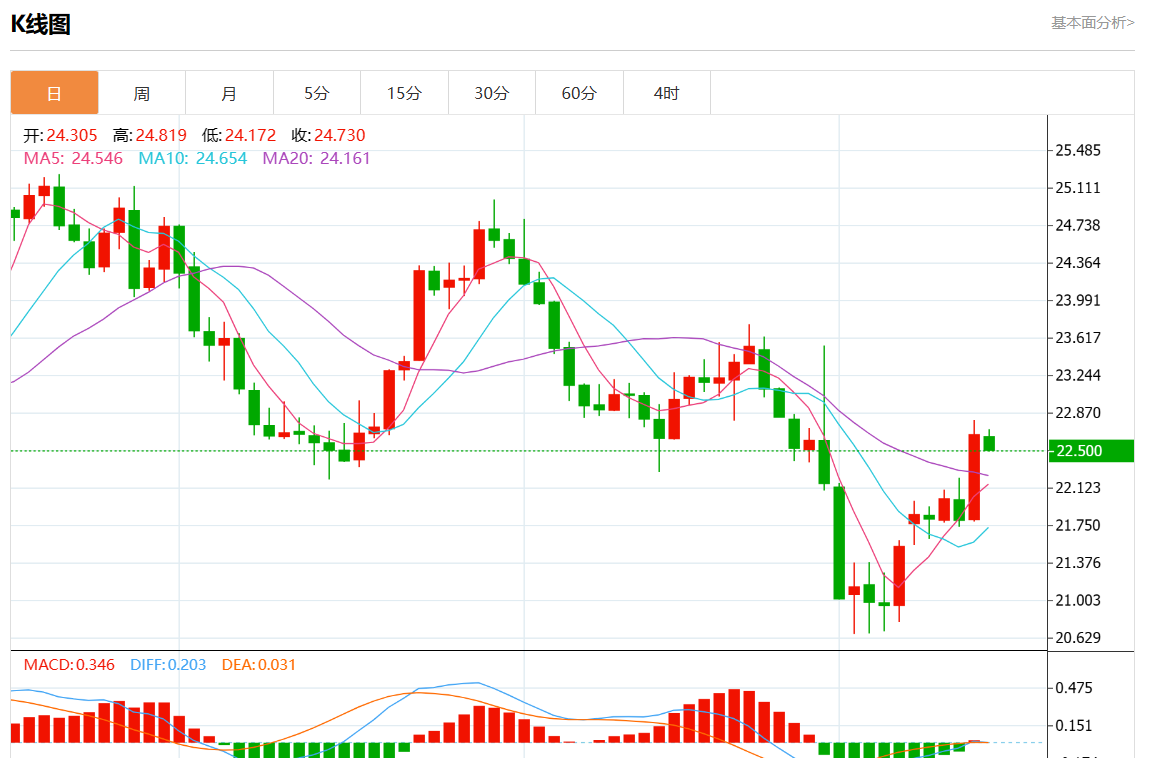Click the MACD:0.346 indicator value
This screenshot has height=758, width=1162.
69,665
